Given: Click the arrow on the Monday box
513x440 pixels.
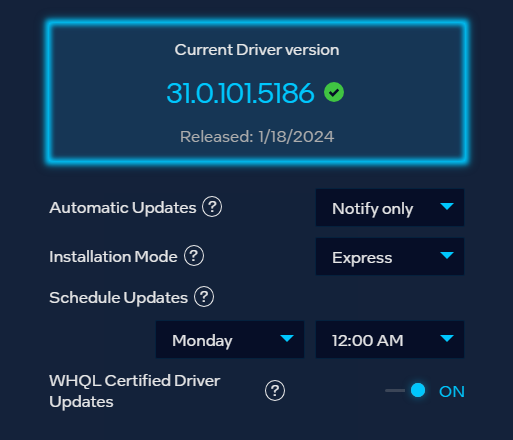Looking at the screenshot, I should pyautogui.click(x=287, y=339).
